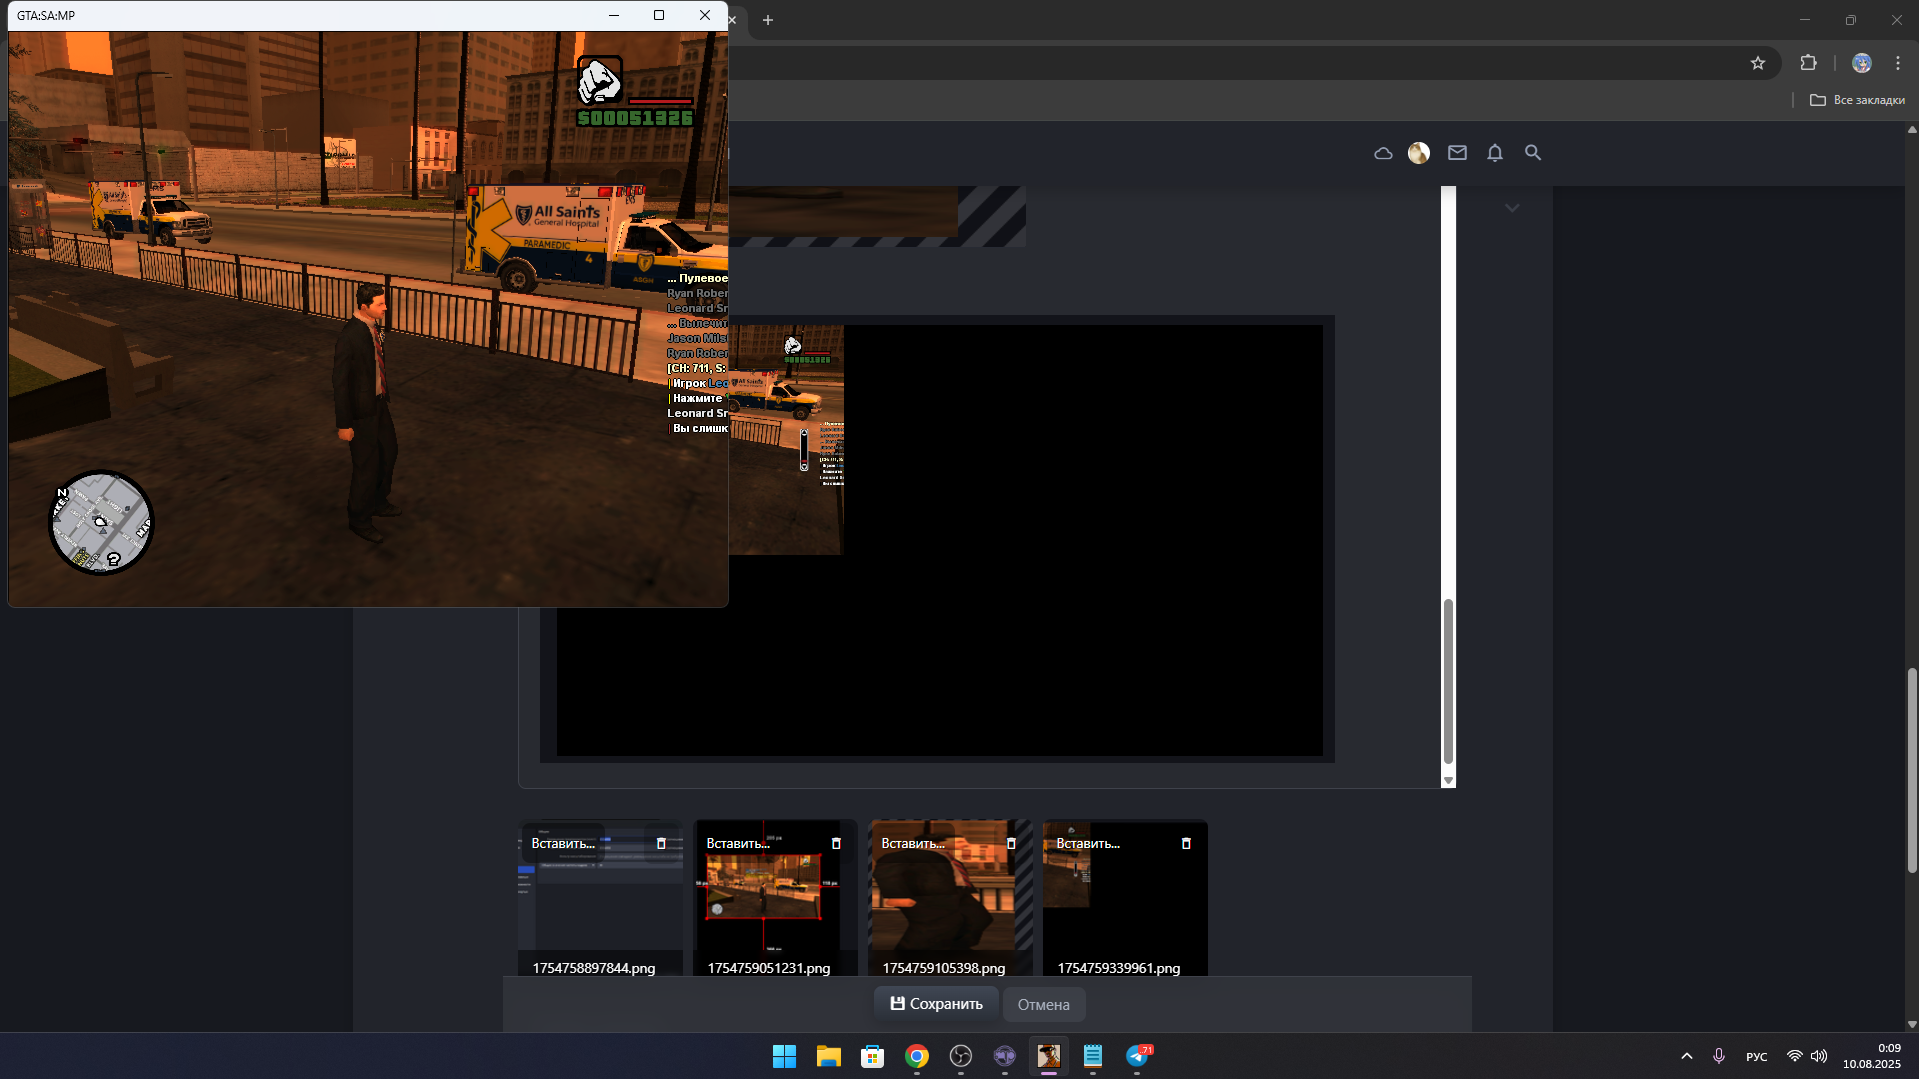The image size is (1919, 1079).
Task: Click the editor scrollbar down arrow
Action: tap(1448, 781)
